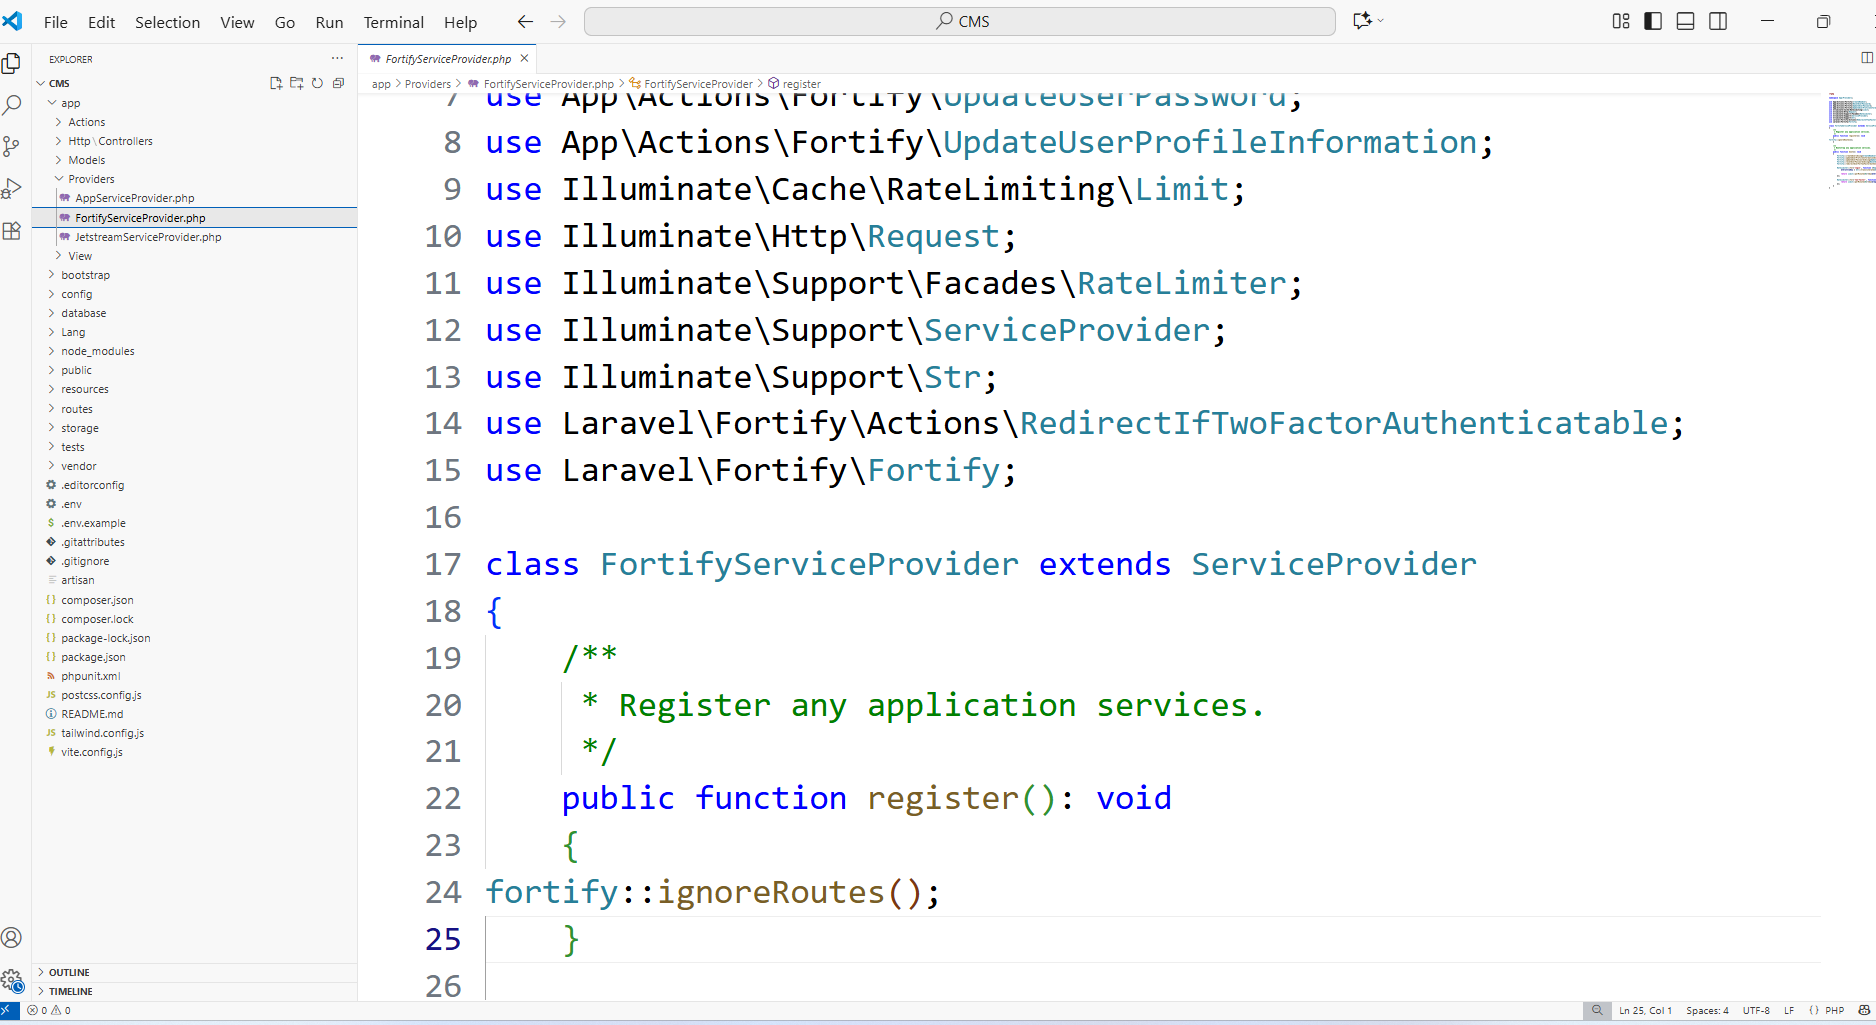
Task: Expand the OUTLINE section
Action: tap(69, 972)
